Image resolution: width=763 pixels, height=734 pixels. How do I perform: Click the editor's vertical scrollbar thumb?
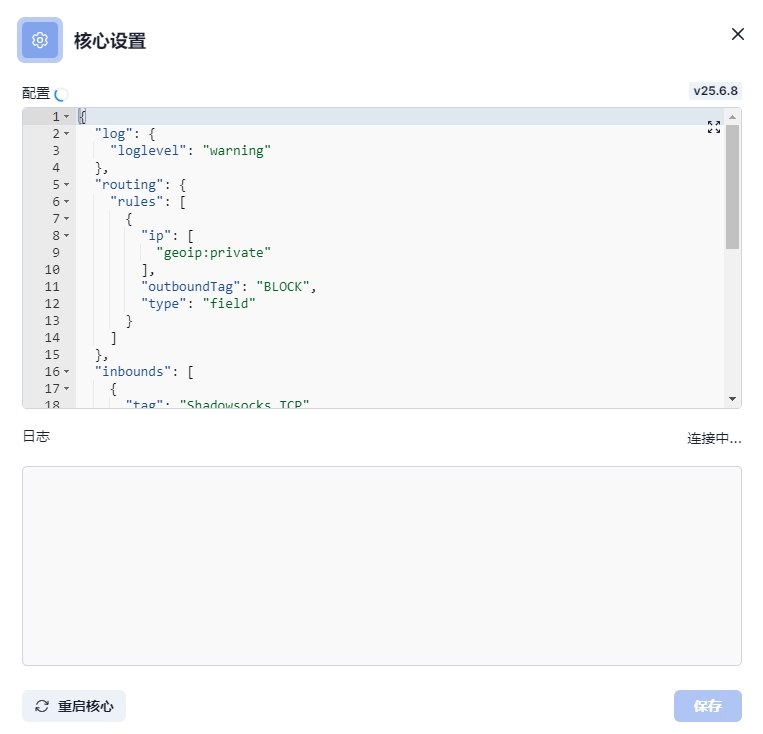coord(733,185)
